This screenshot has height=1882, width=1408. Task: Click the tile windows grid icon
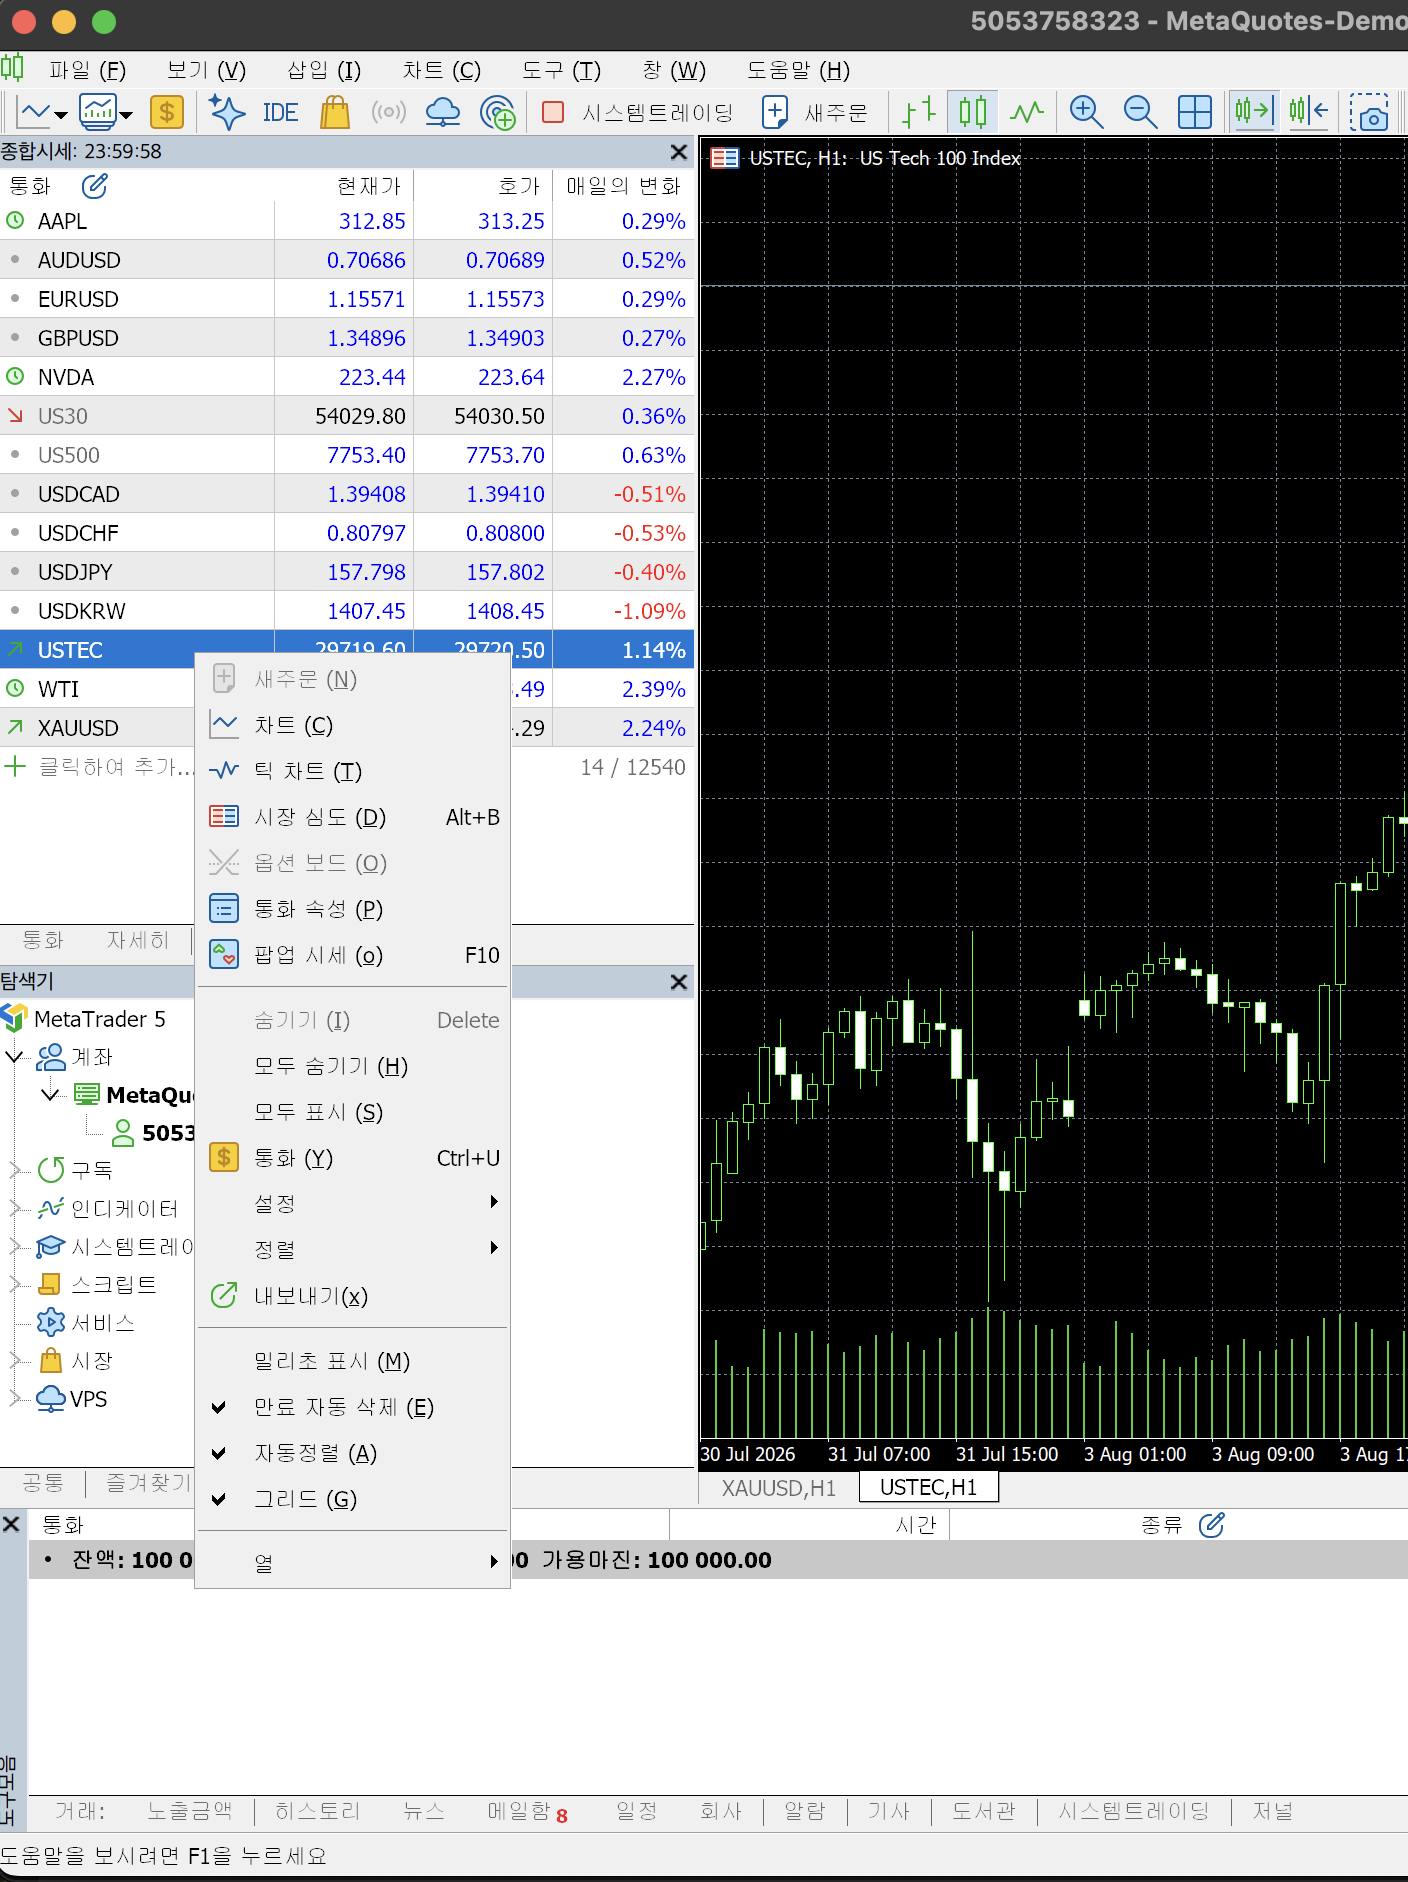1195,112
